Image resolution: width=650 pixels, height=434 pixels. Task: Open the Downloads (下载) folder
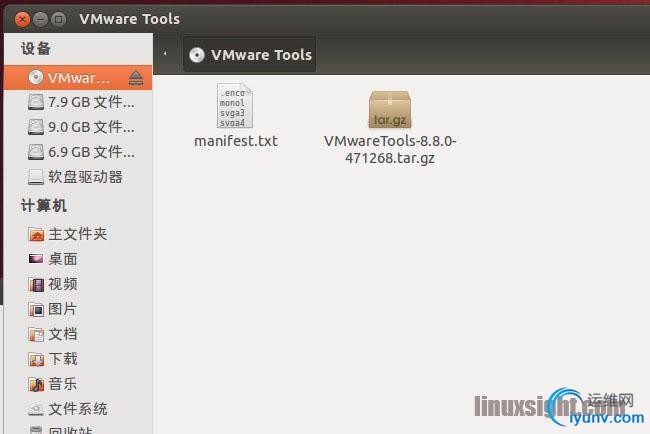78,359
